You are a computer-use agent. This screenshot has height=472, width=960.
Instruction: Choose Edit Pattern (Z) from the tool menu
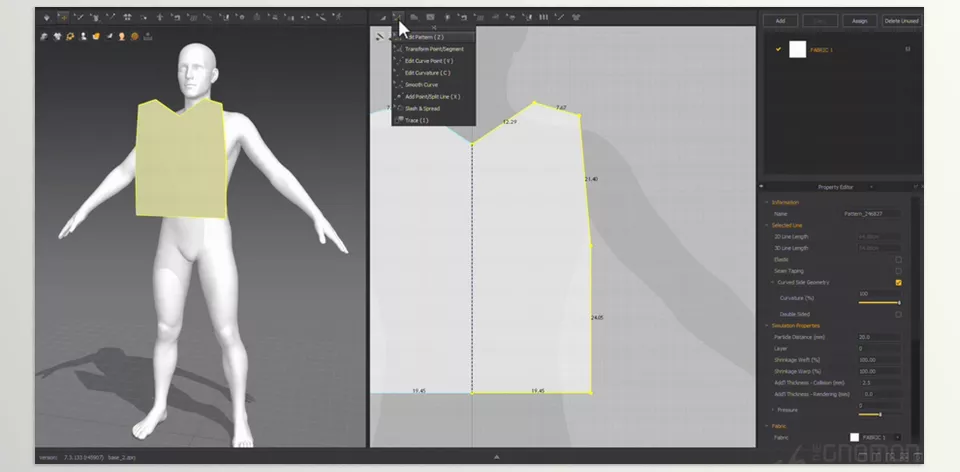coord(433,37)
